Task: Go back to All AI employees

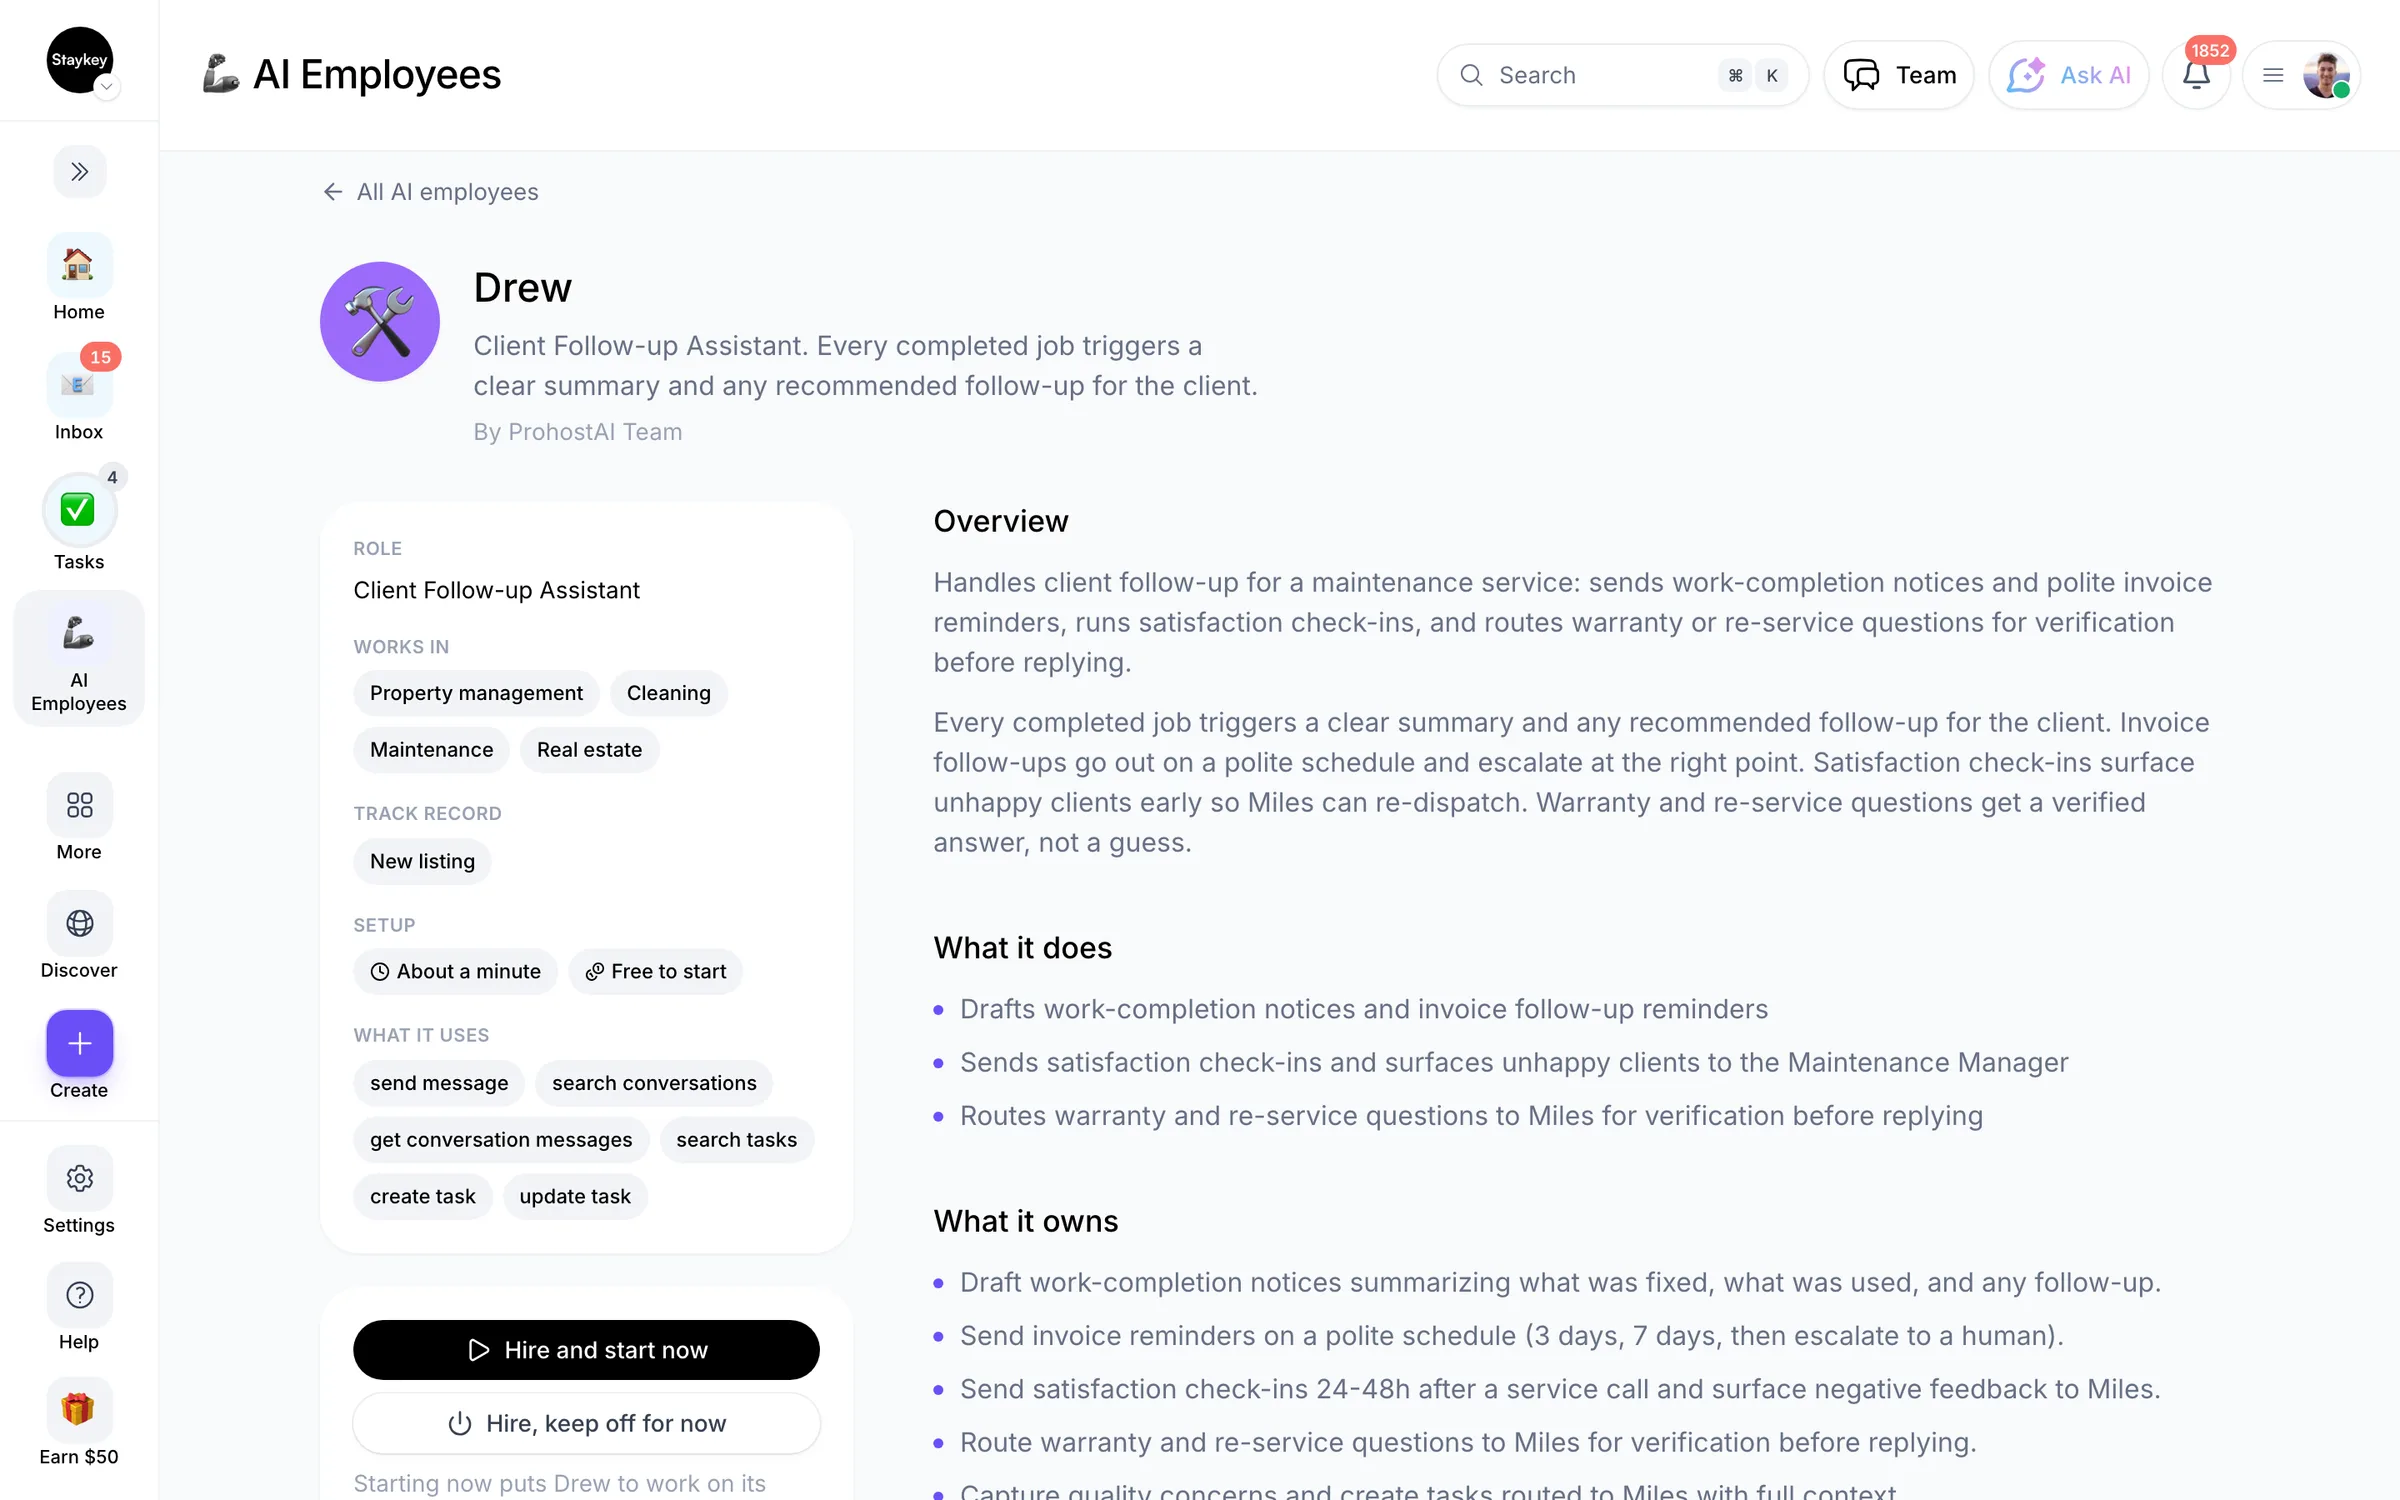Action: [x=431, y=192]
